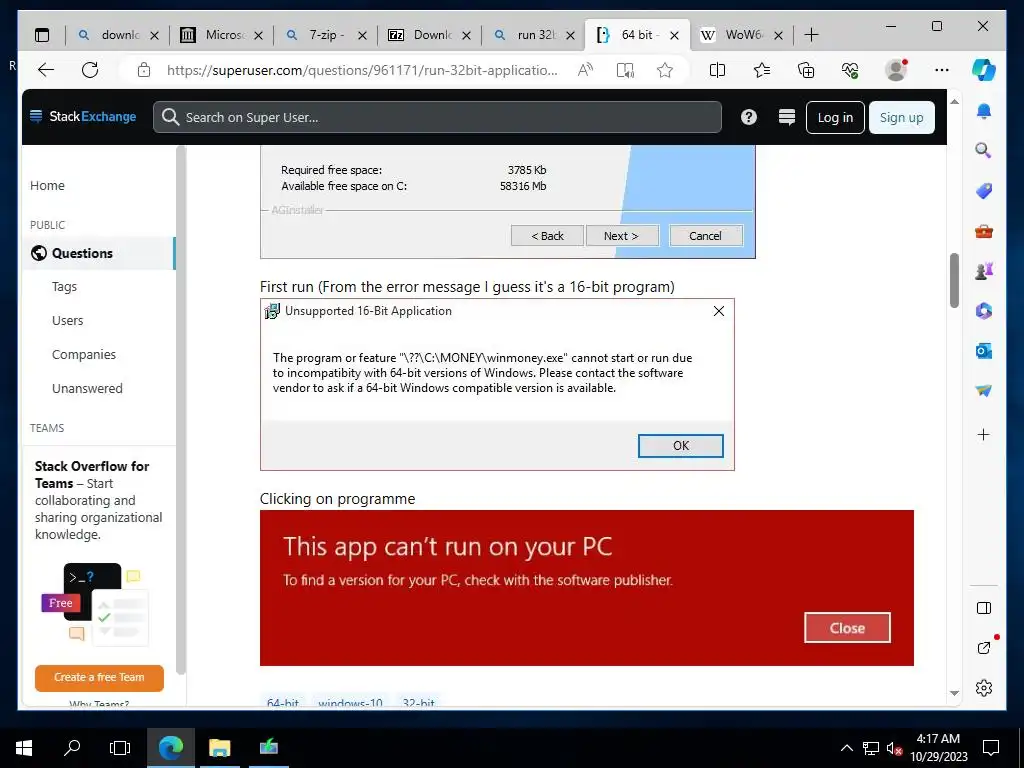The width and height of the screenshot is (1024, 768).
Task: Open the tab actions menu icon
Action: (x=42, y=35)
